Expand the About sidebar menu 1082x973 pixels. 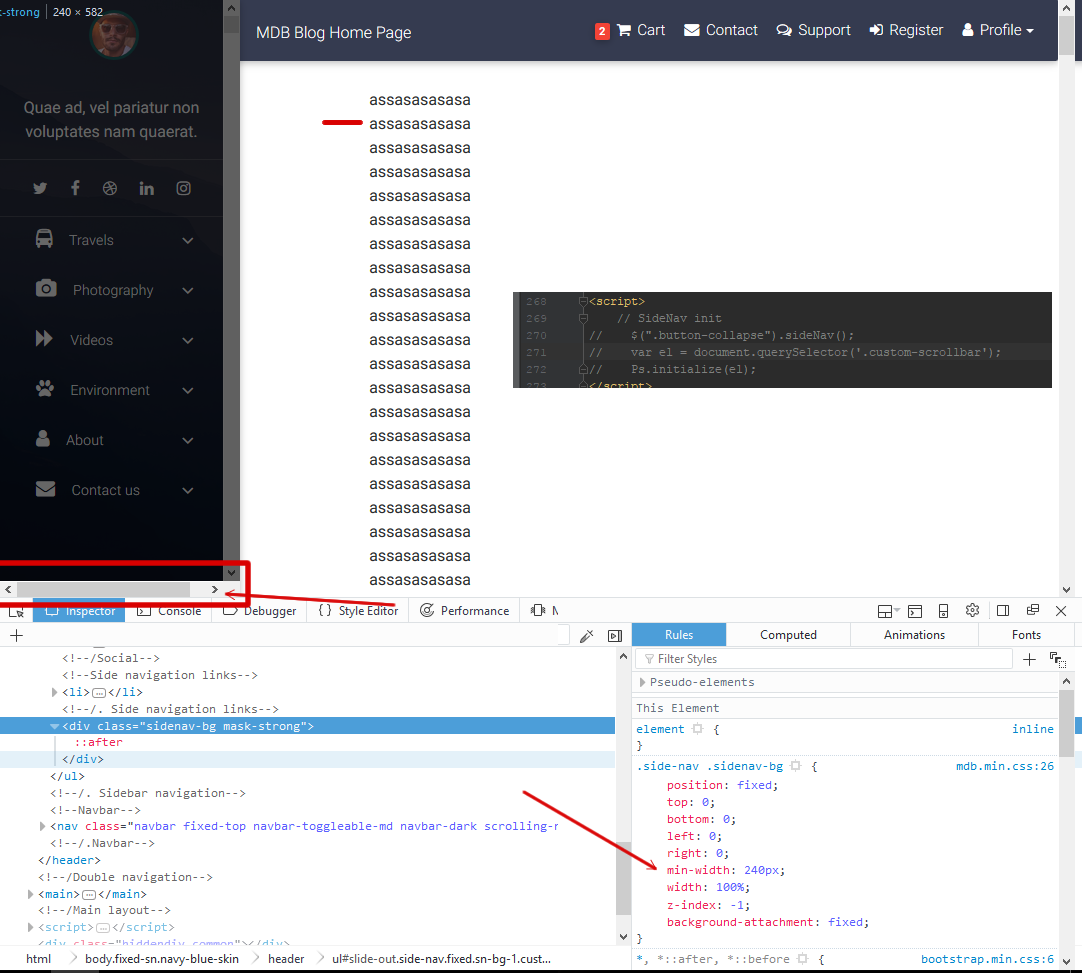coord(112,440)
